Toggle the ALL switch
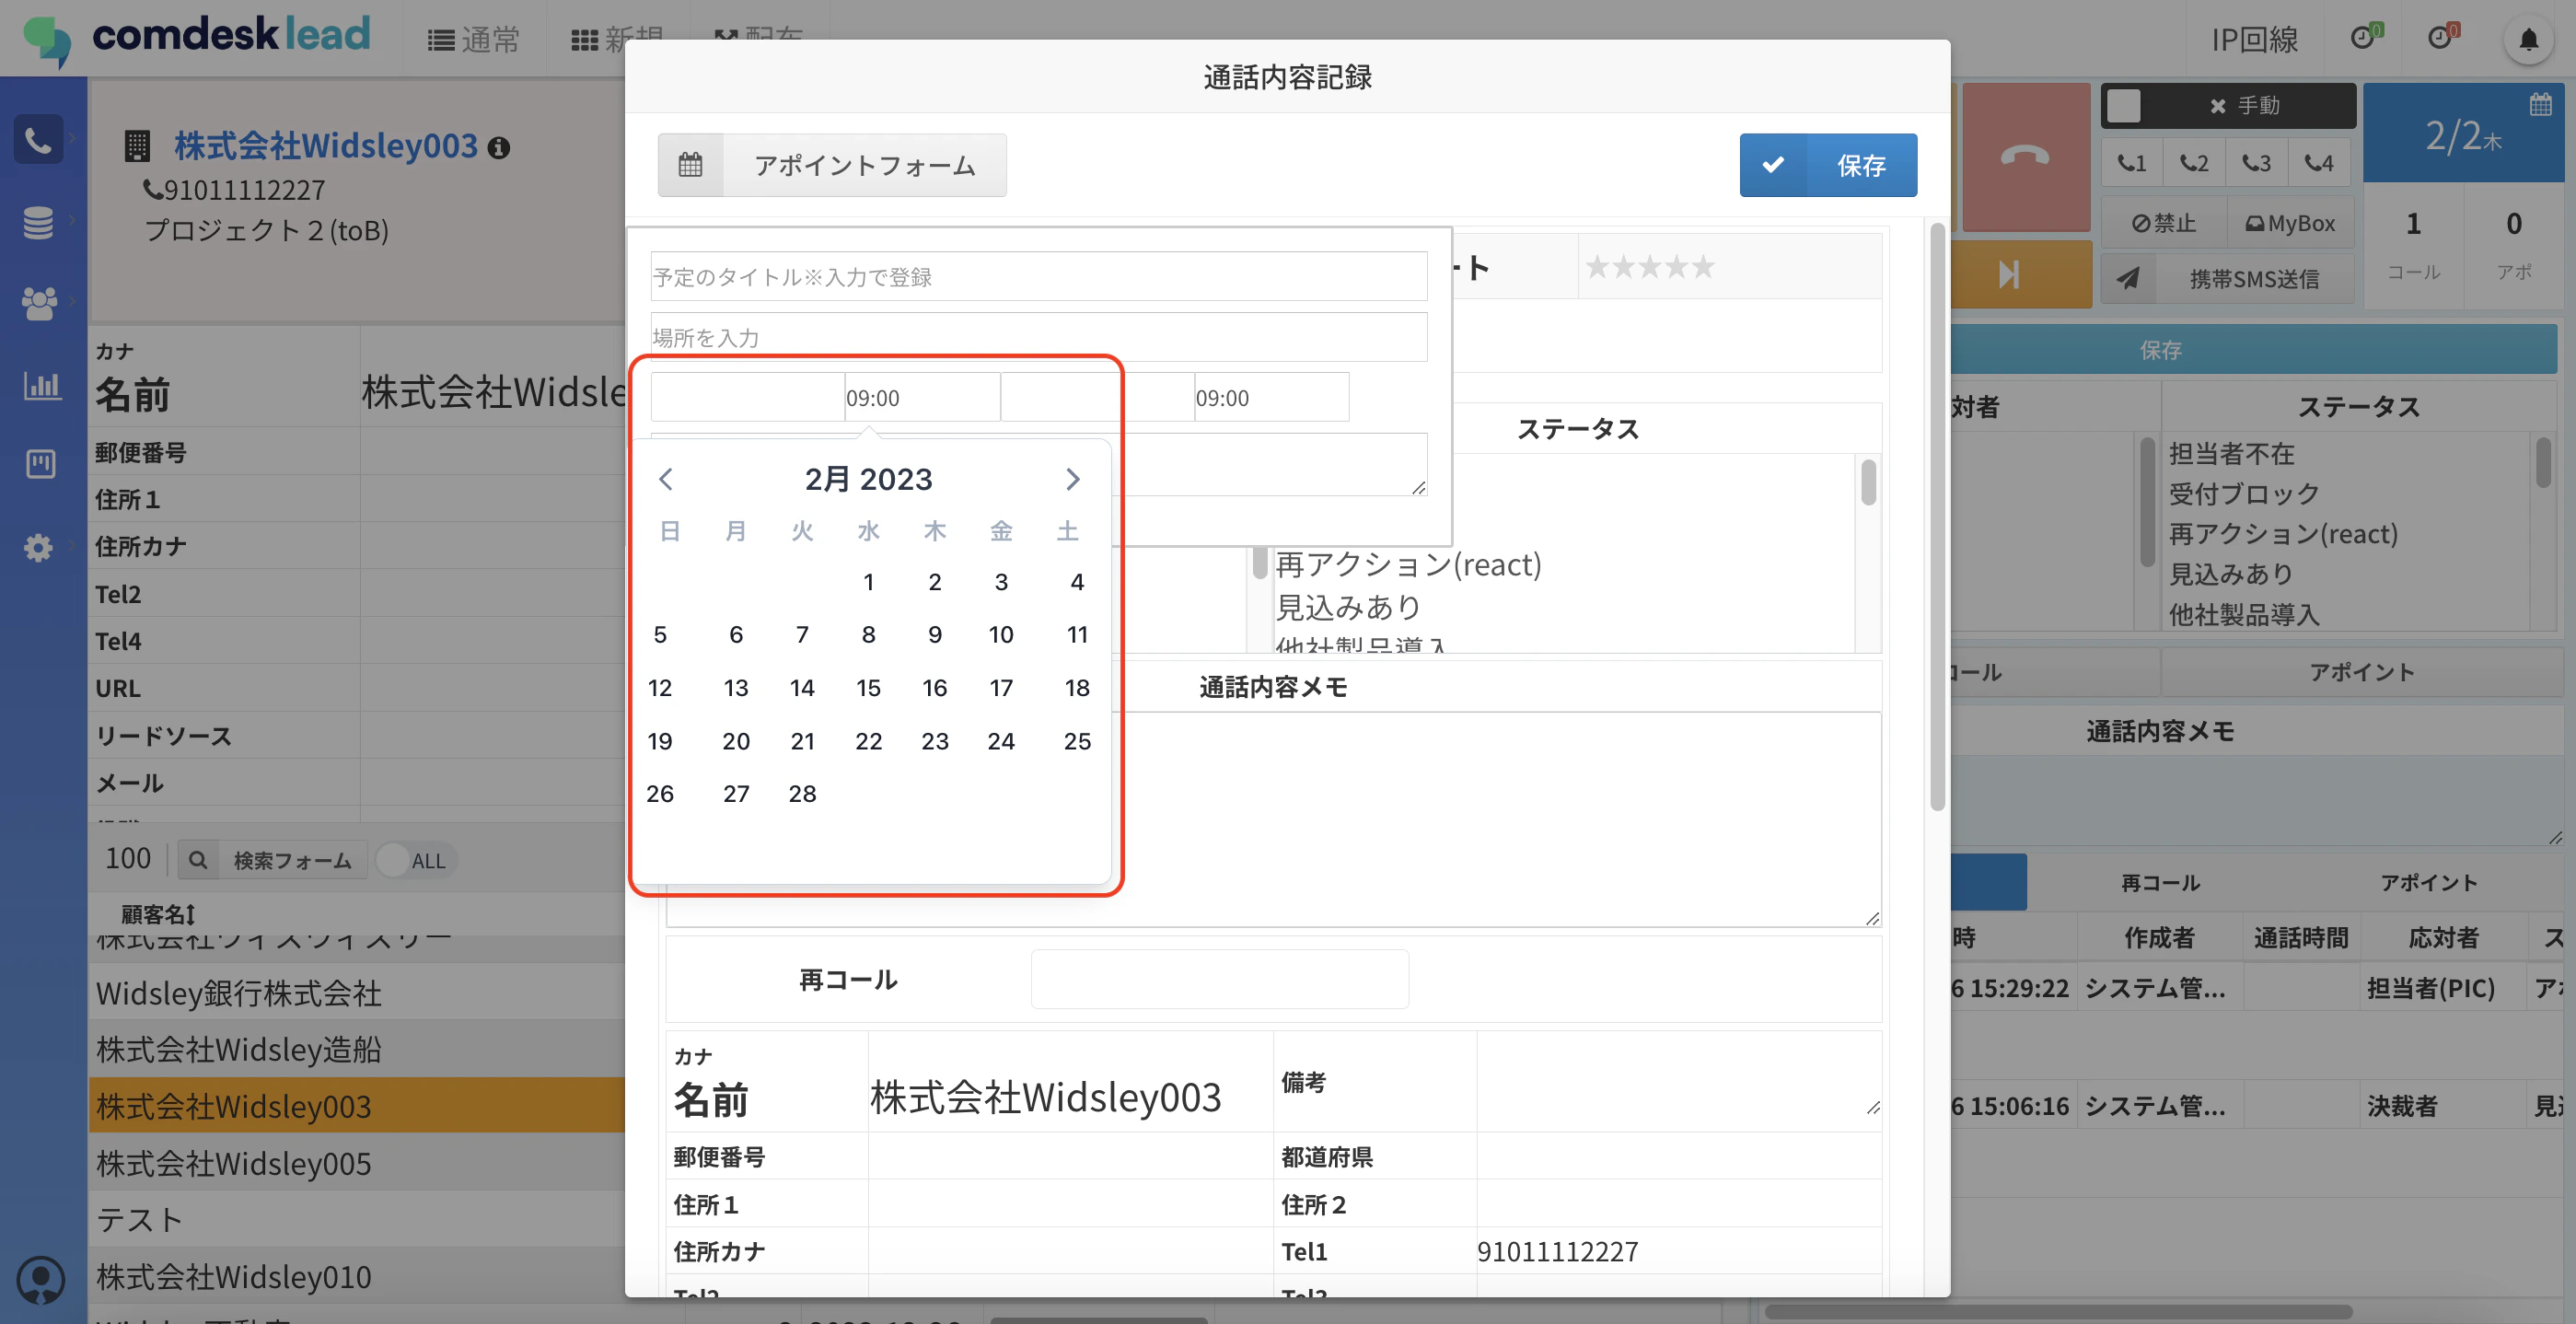Screen dimensions: 2576x1324 point(416,860)
